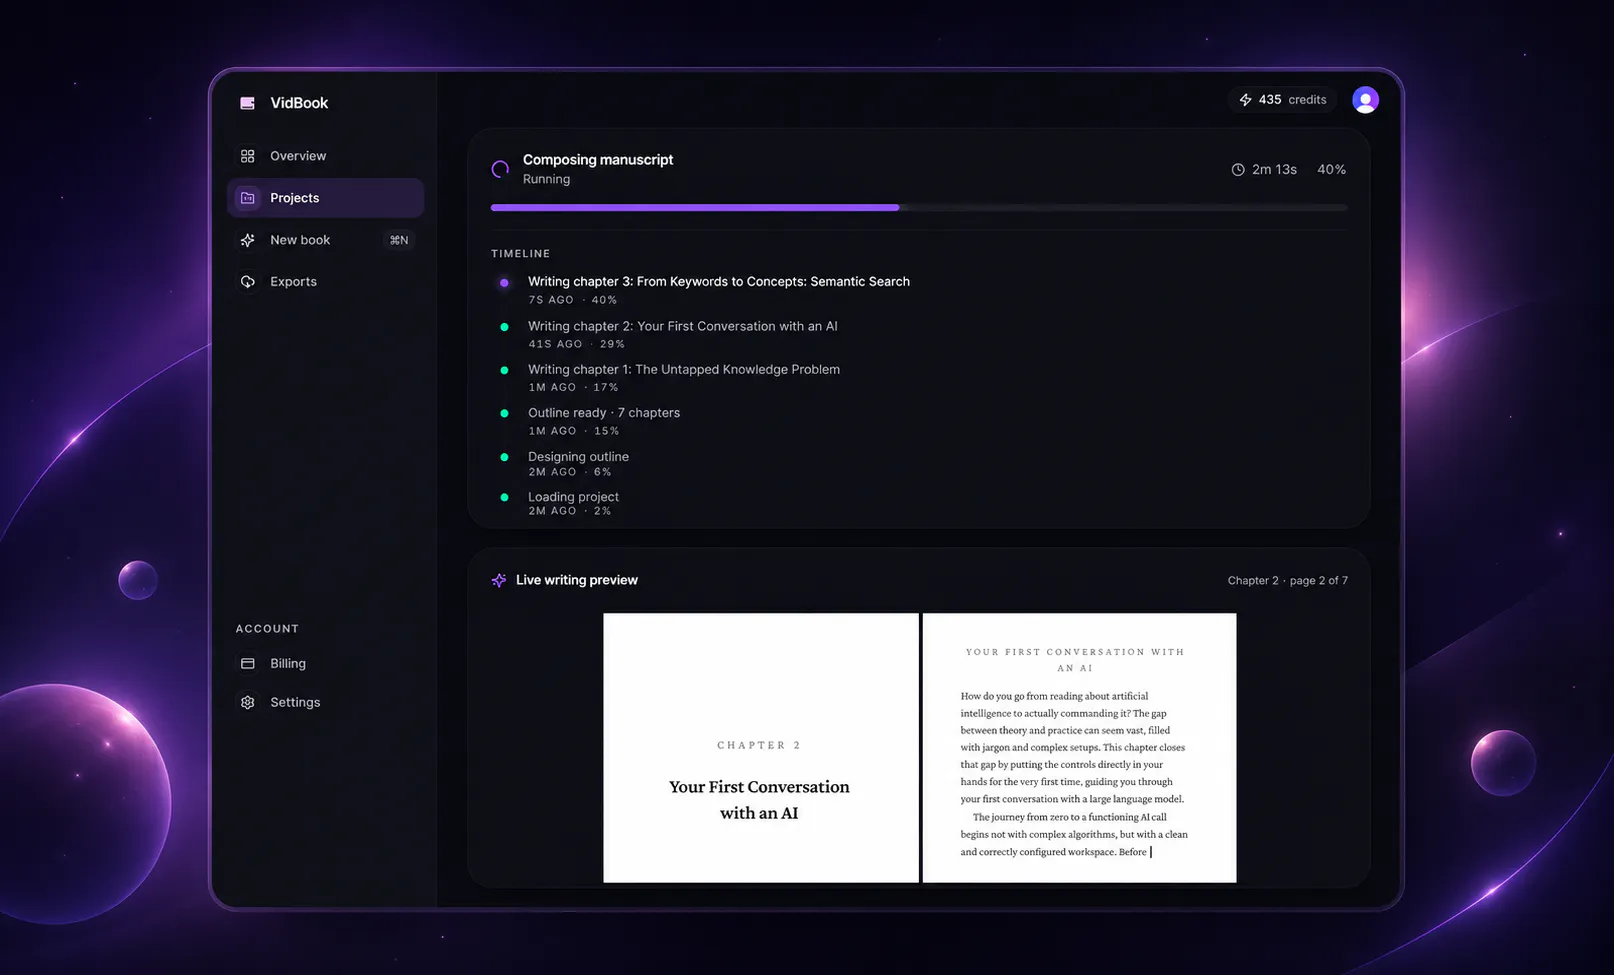Open the user avatar profile

[x=1365, y=100]
